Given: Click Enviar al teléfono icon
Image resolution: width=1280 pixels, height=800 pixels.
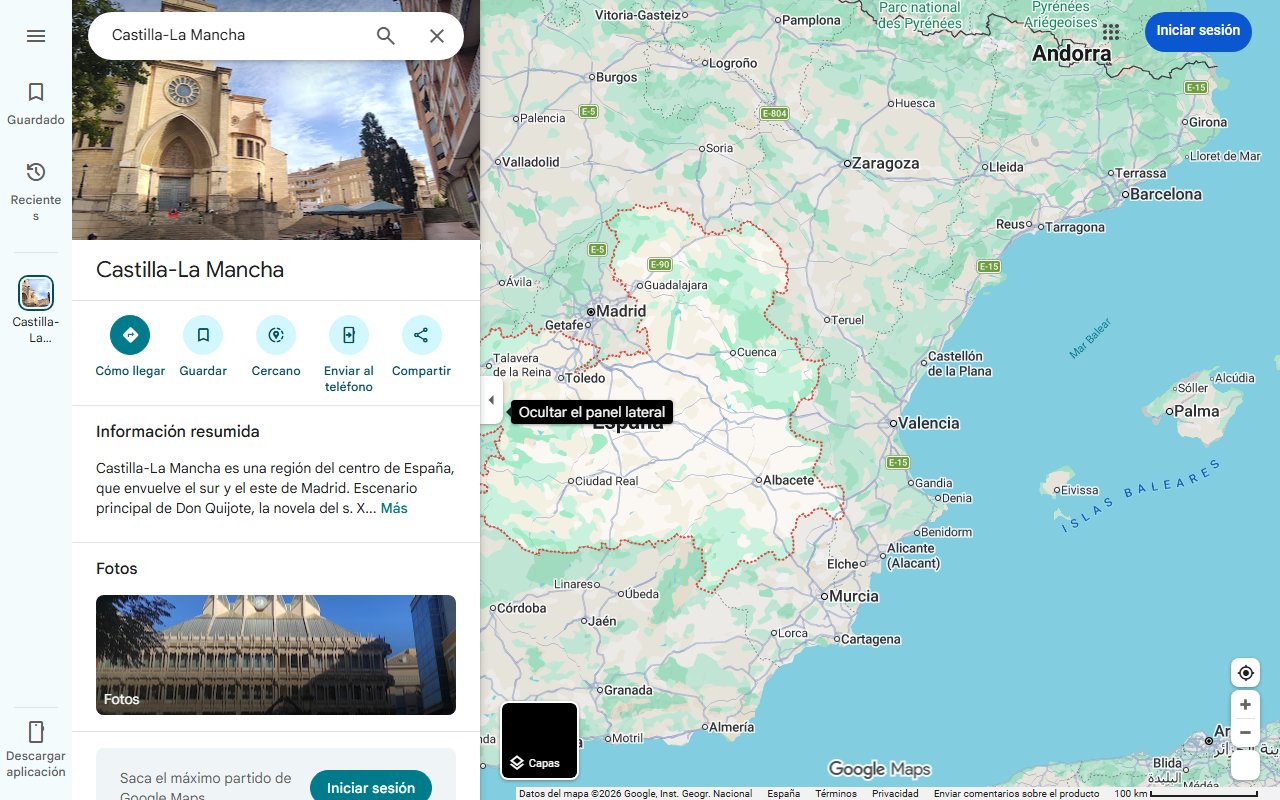Looking at the screenshot, I should click(348, 335).
